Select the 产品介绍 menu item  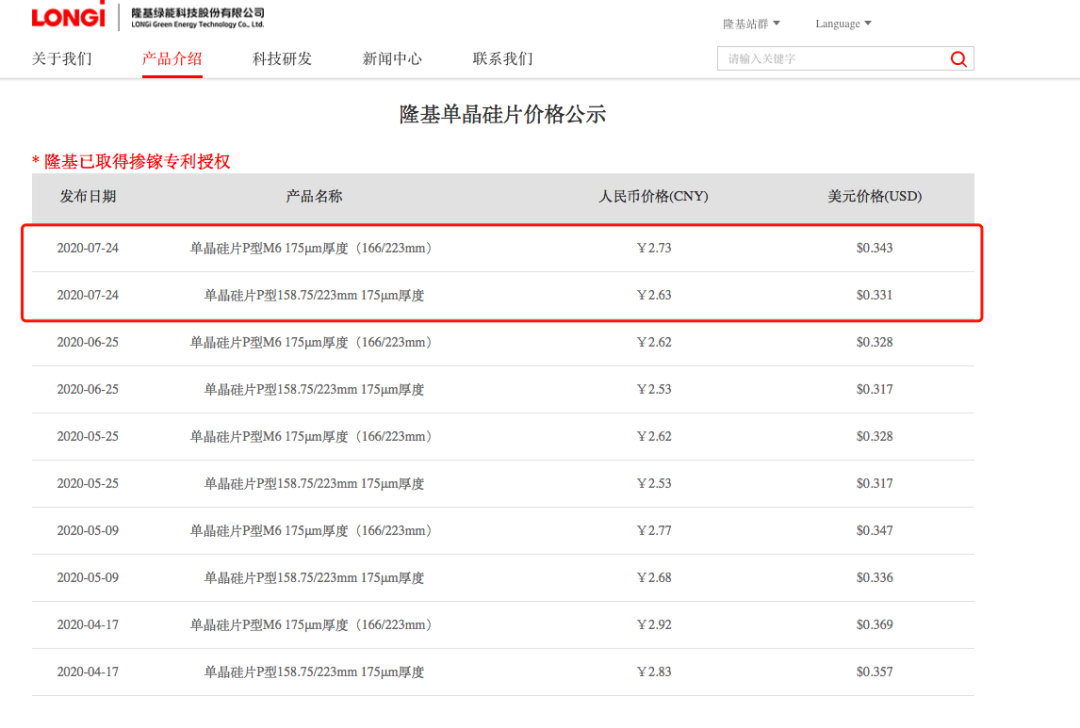tap(172, 59)
